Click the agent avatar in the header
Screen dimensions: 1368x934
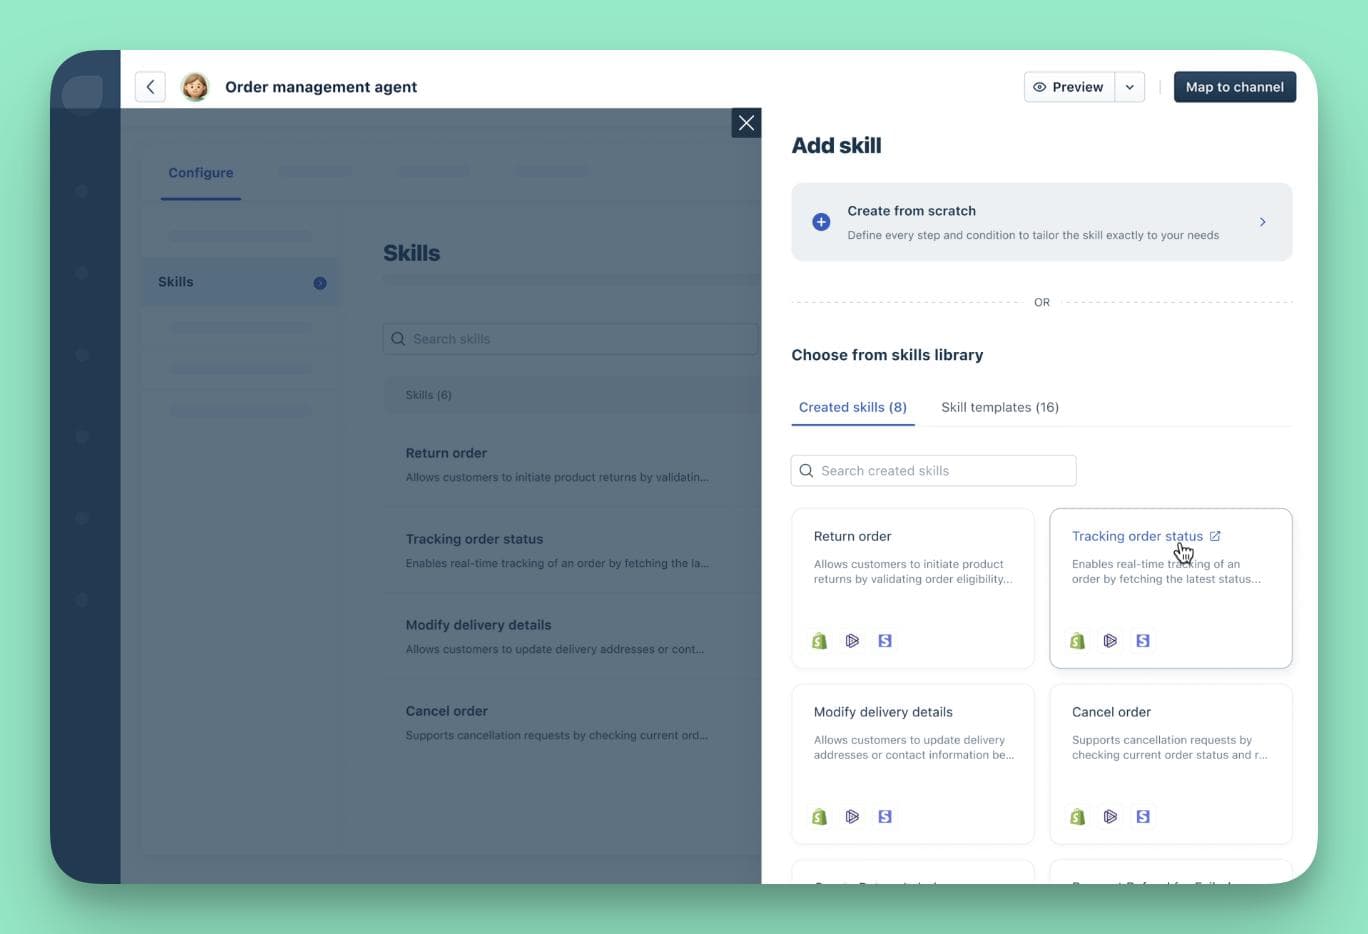195,86
